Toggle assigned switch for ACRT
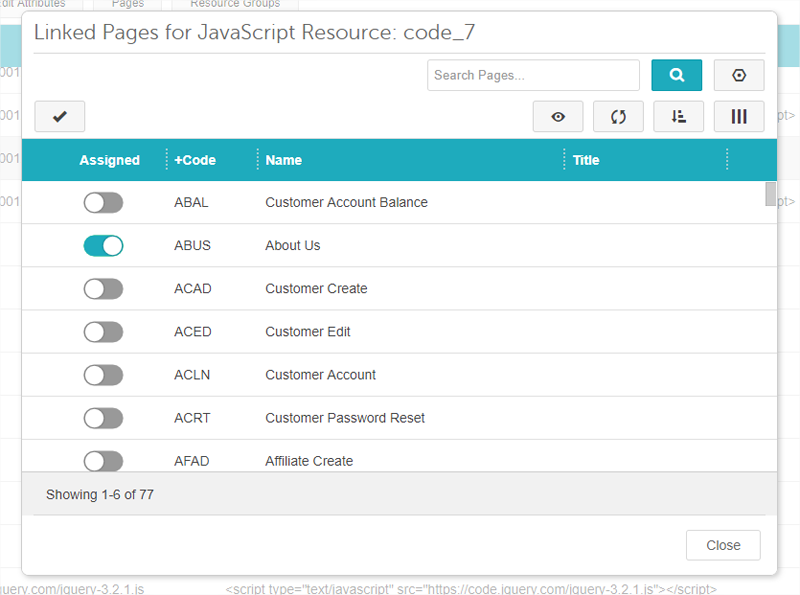The width and height of the screenshot is (800, 595). pyautogui.click(x=104, y=418)
